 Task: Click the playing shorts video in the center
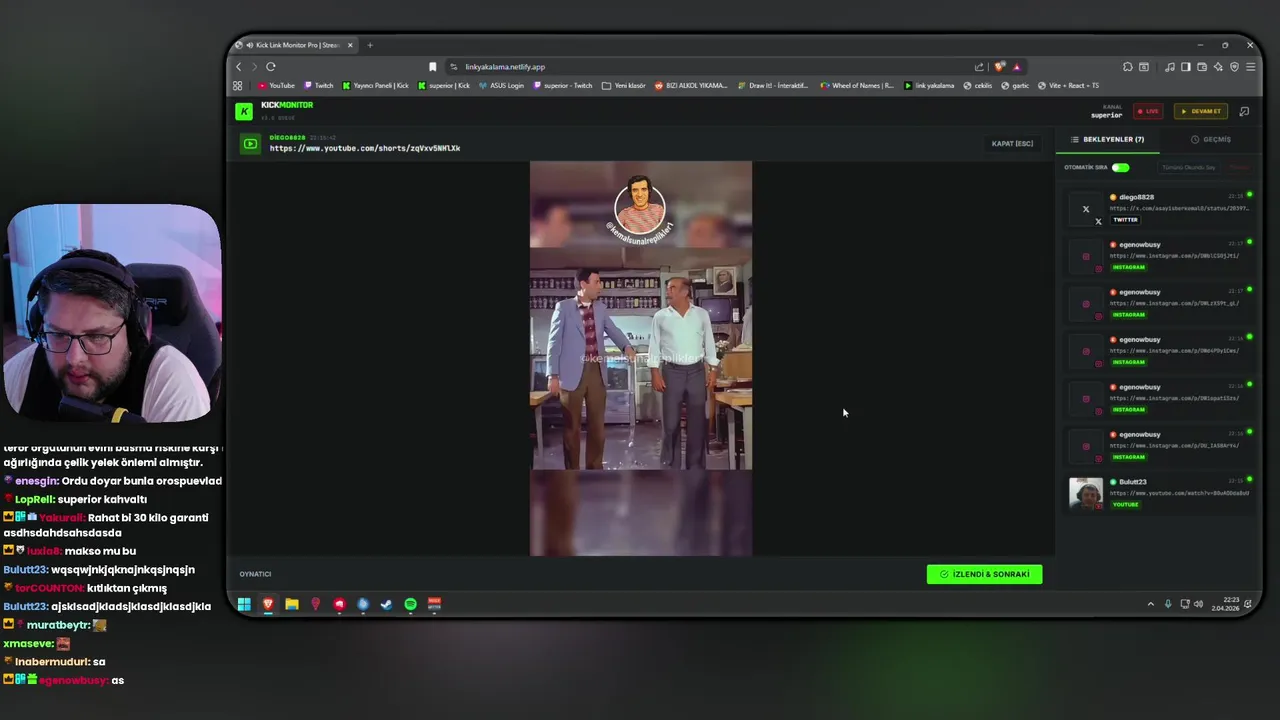pos(641,358)
